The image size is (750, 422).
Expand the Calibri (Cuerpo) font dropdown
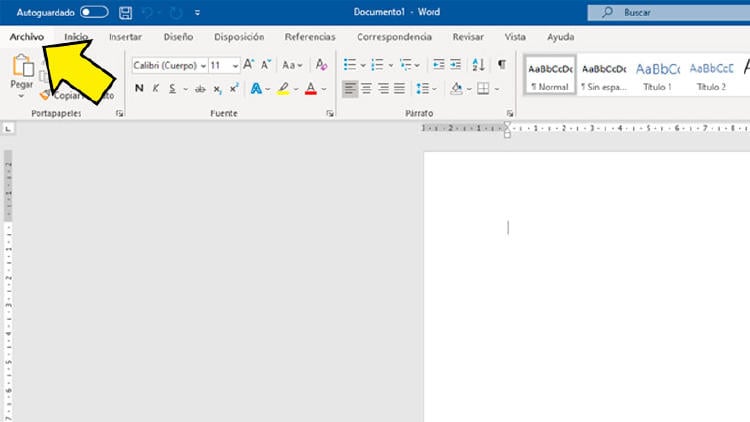pos(203,65)
